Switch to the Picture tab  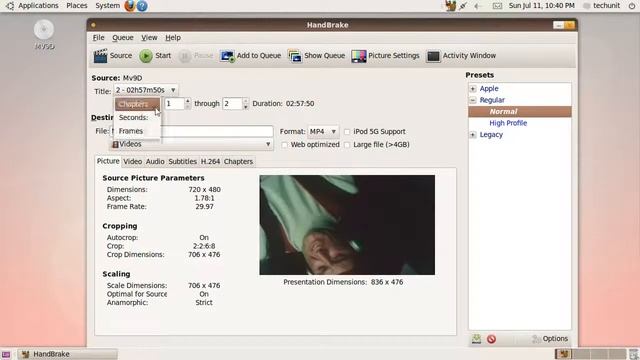pos(108,161)
